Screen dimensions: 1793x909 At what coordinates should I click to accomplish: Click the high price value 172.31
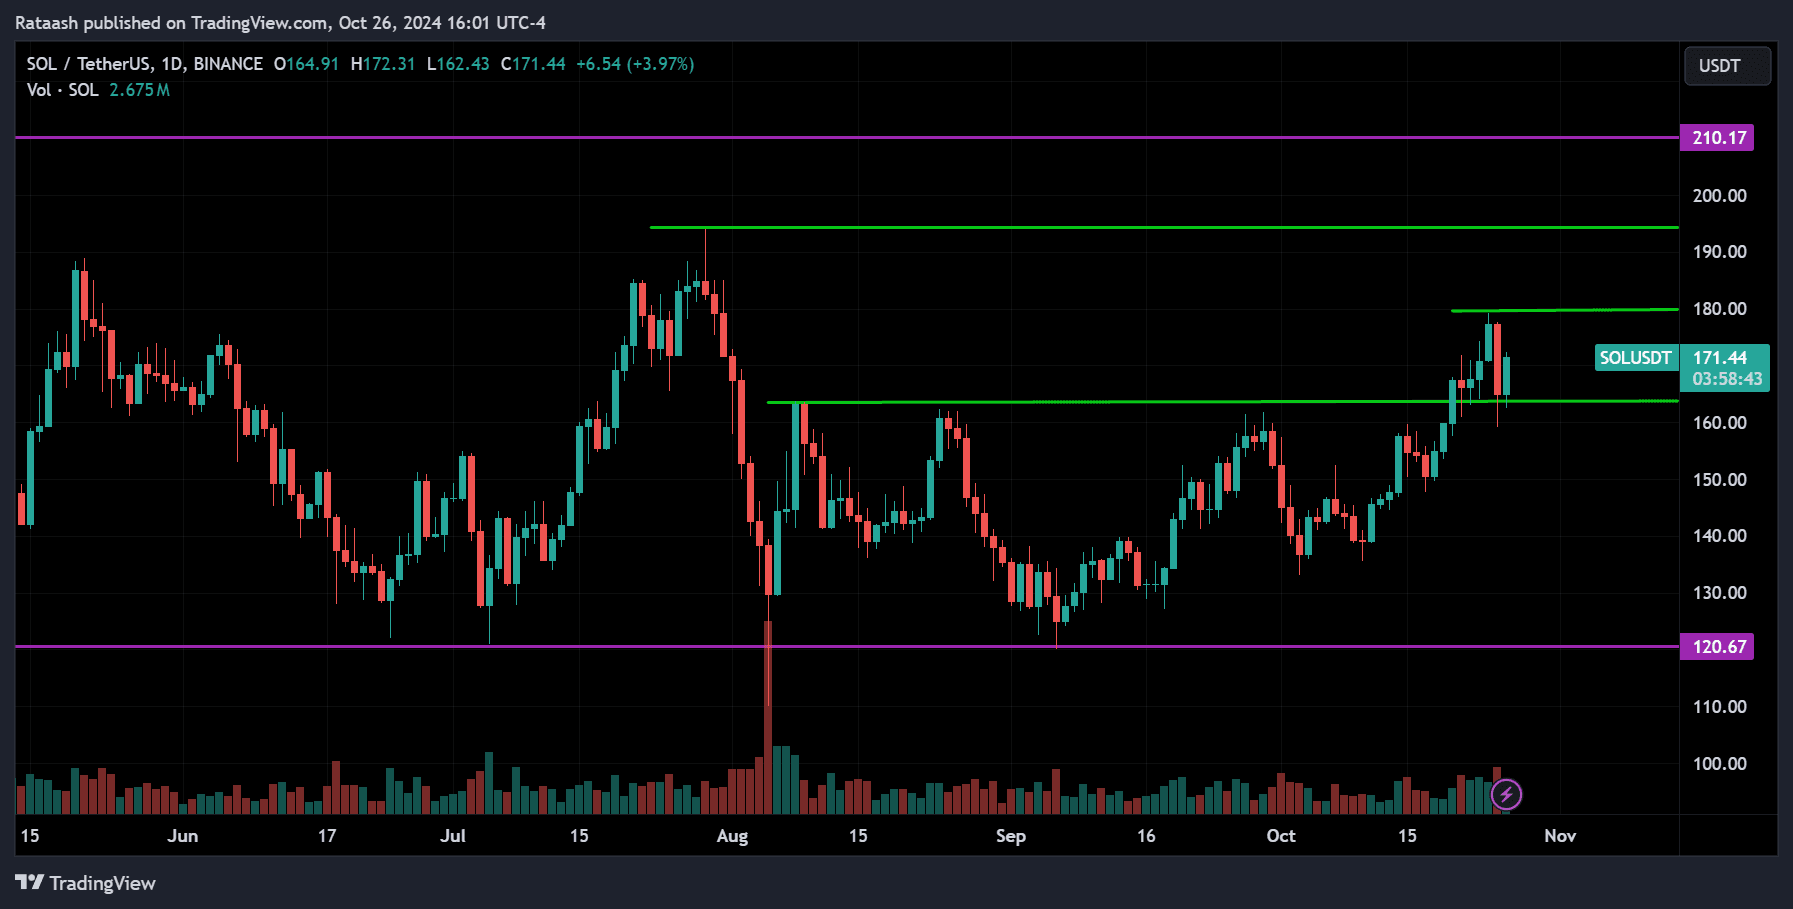389,64
